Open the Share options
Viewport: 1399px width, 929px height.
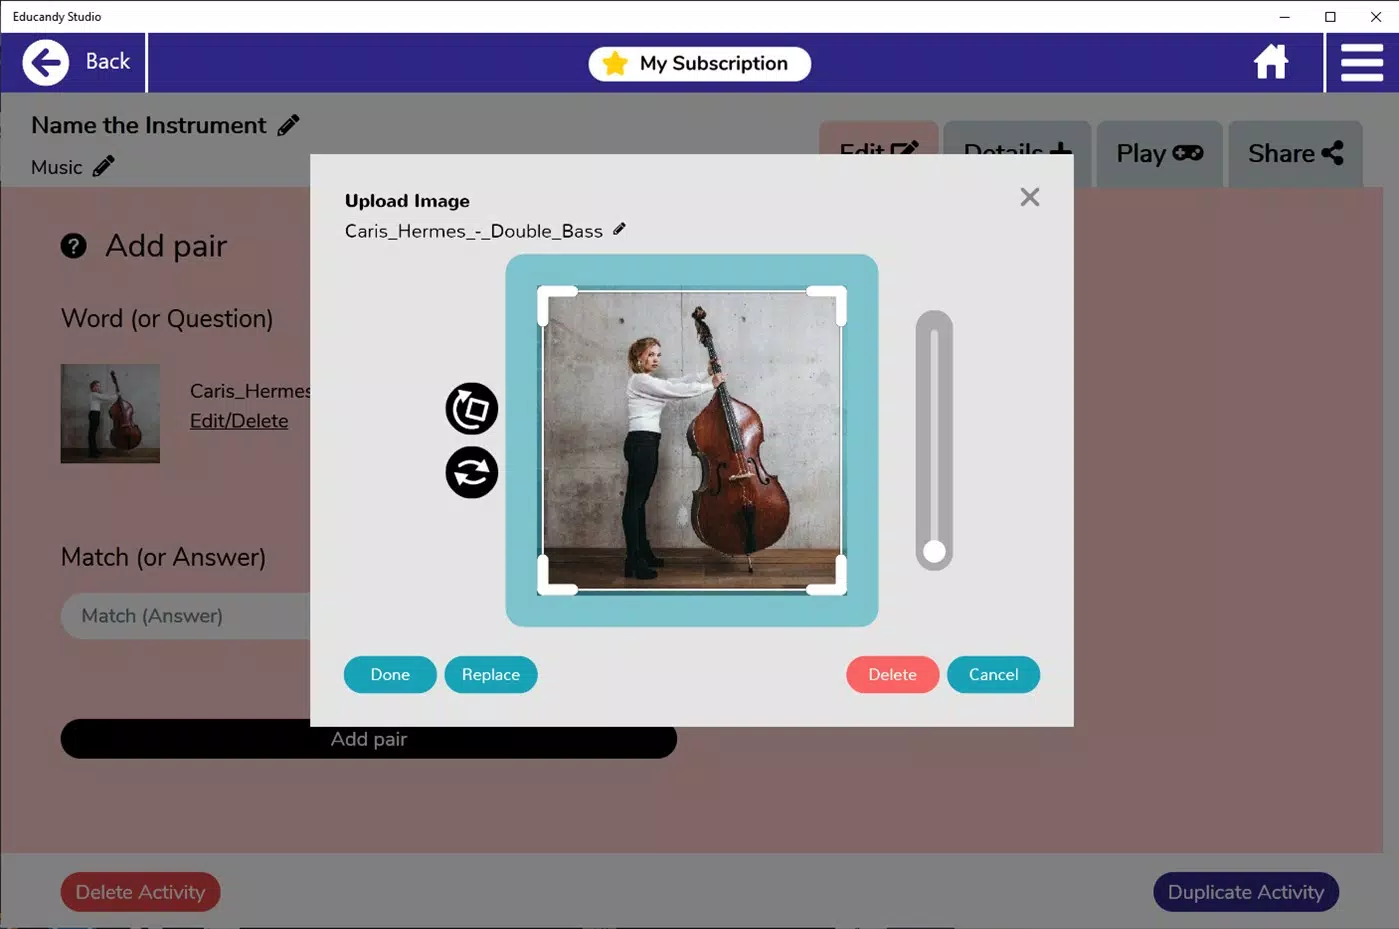tap(1294, 153)
